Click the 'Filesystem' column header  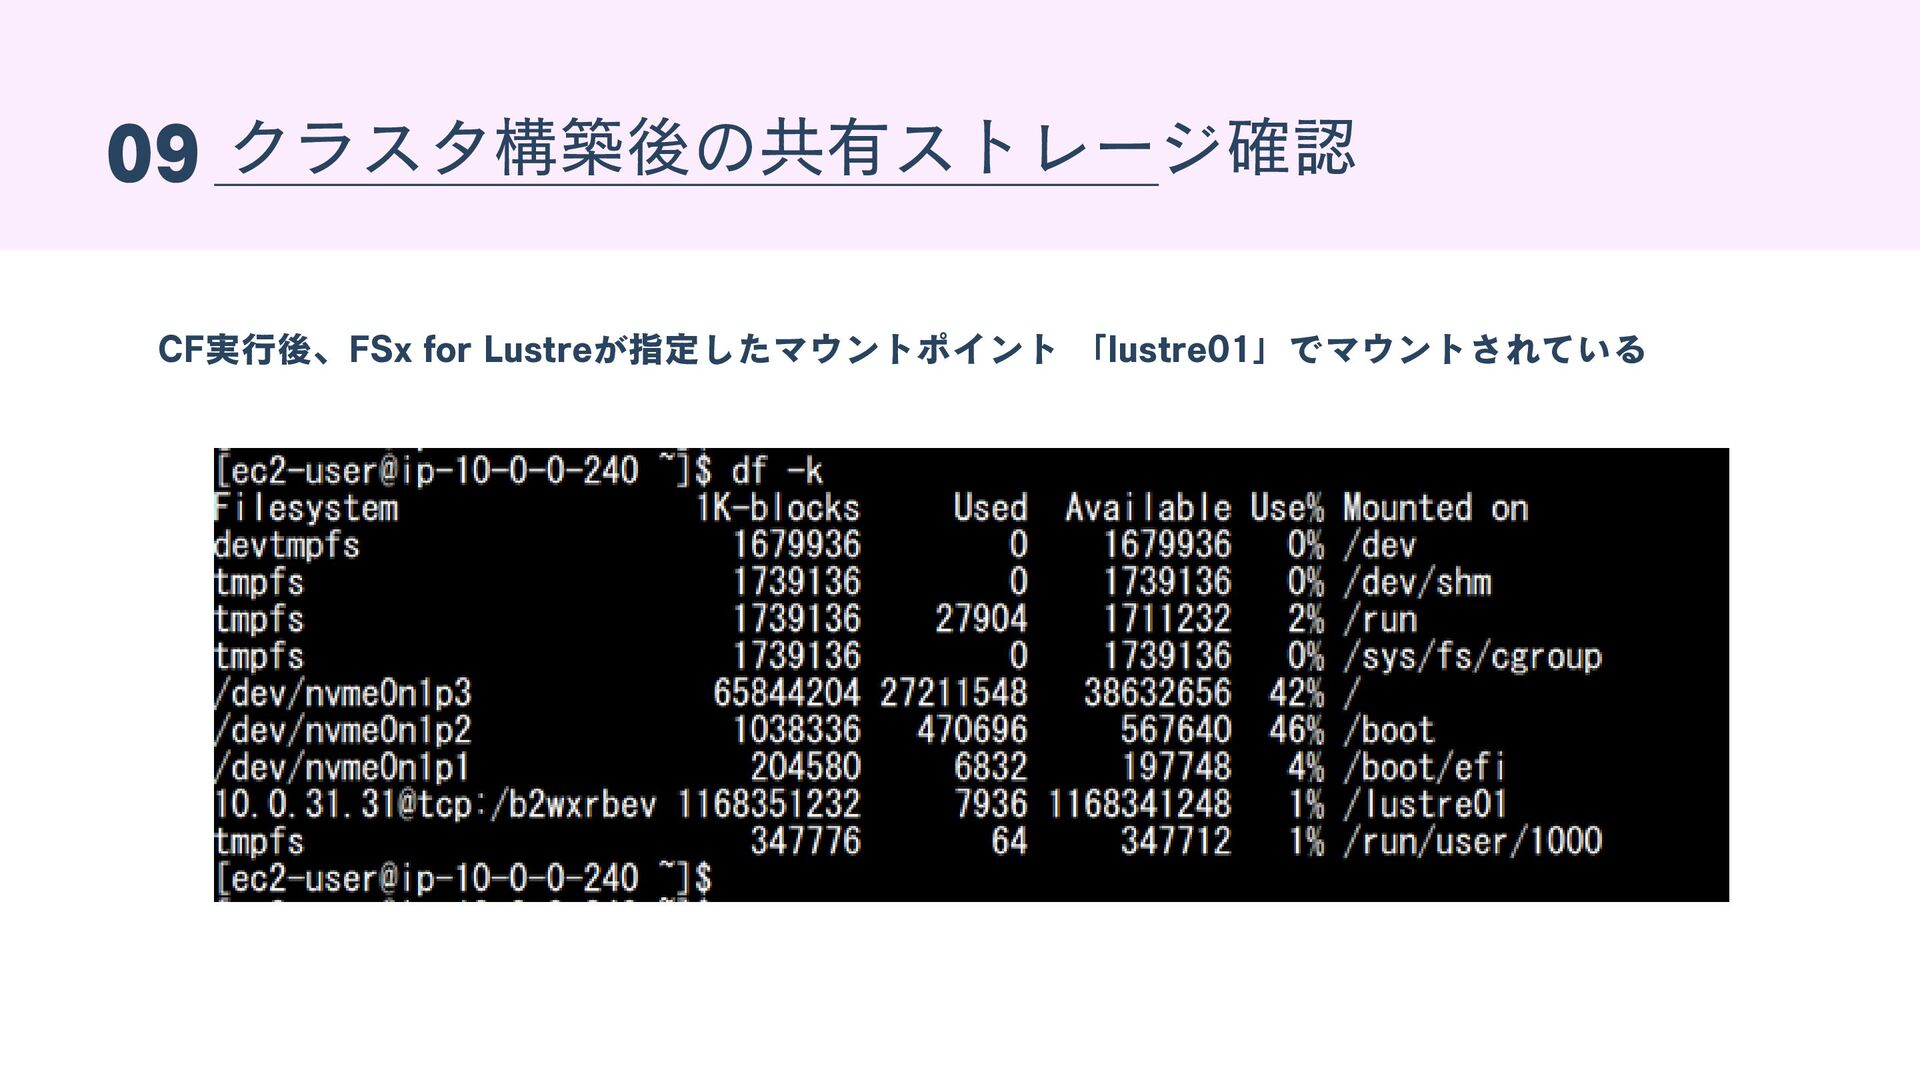coord(306,508)
